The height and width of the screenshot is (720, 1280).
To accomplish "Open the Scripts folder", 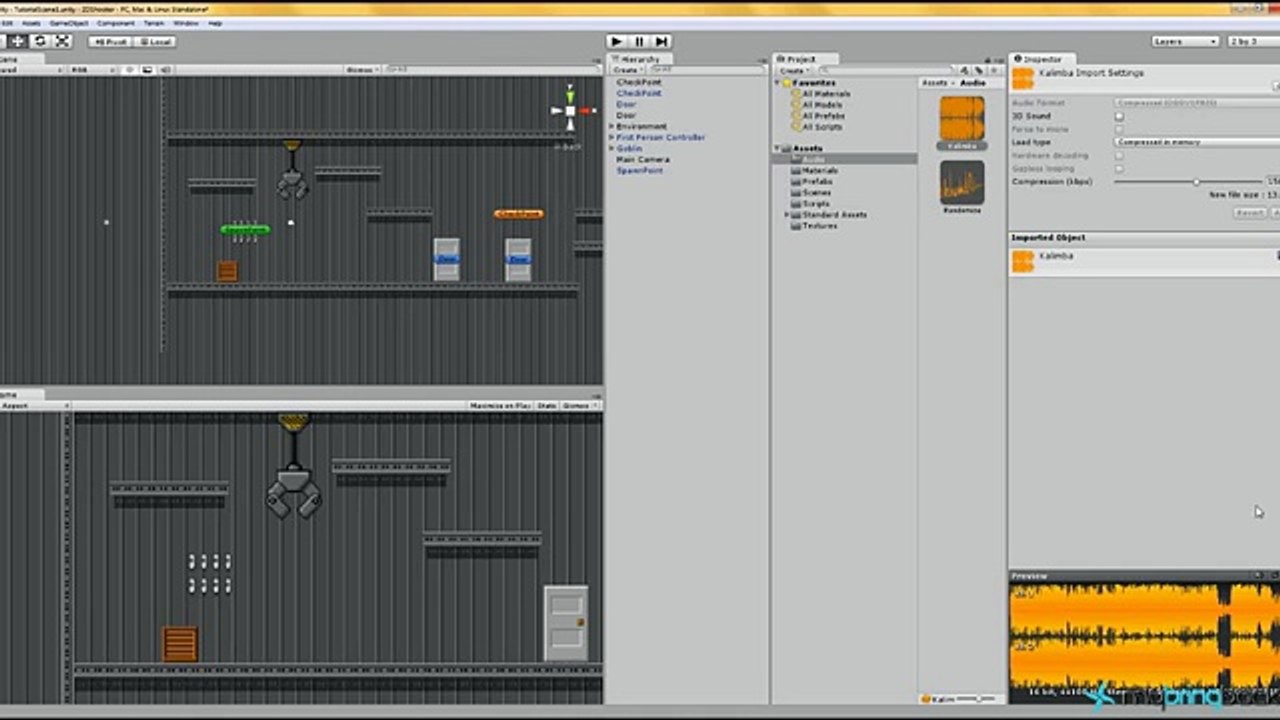I will coord(816,203).
